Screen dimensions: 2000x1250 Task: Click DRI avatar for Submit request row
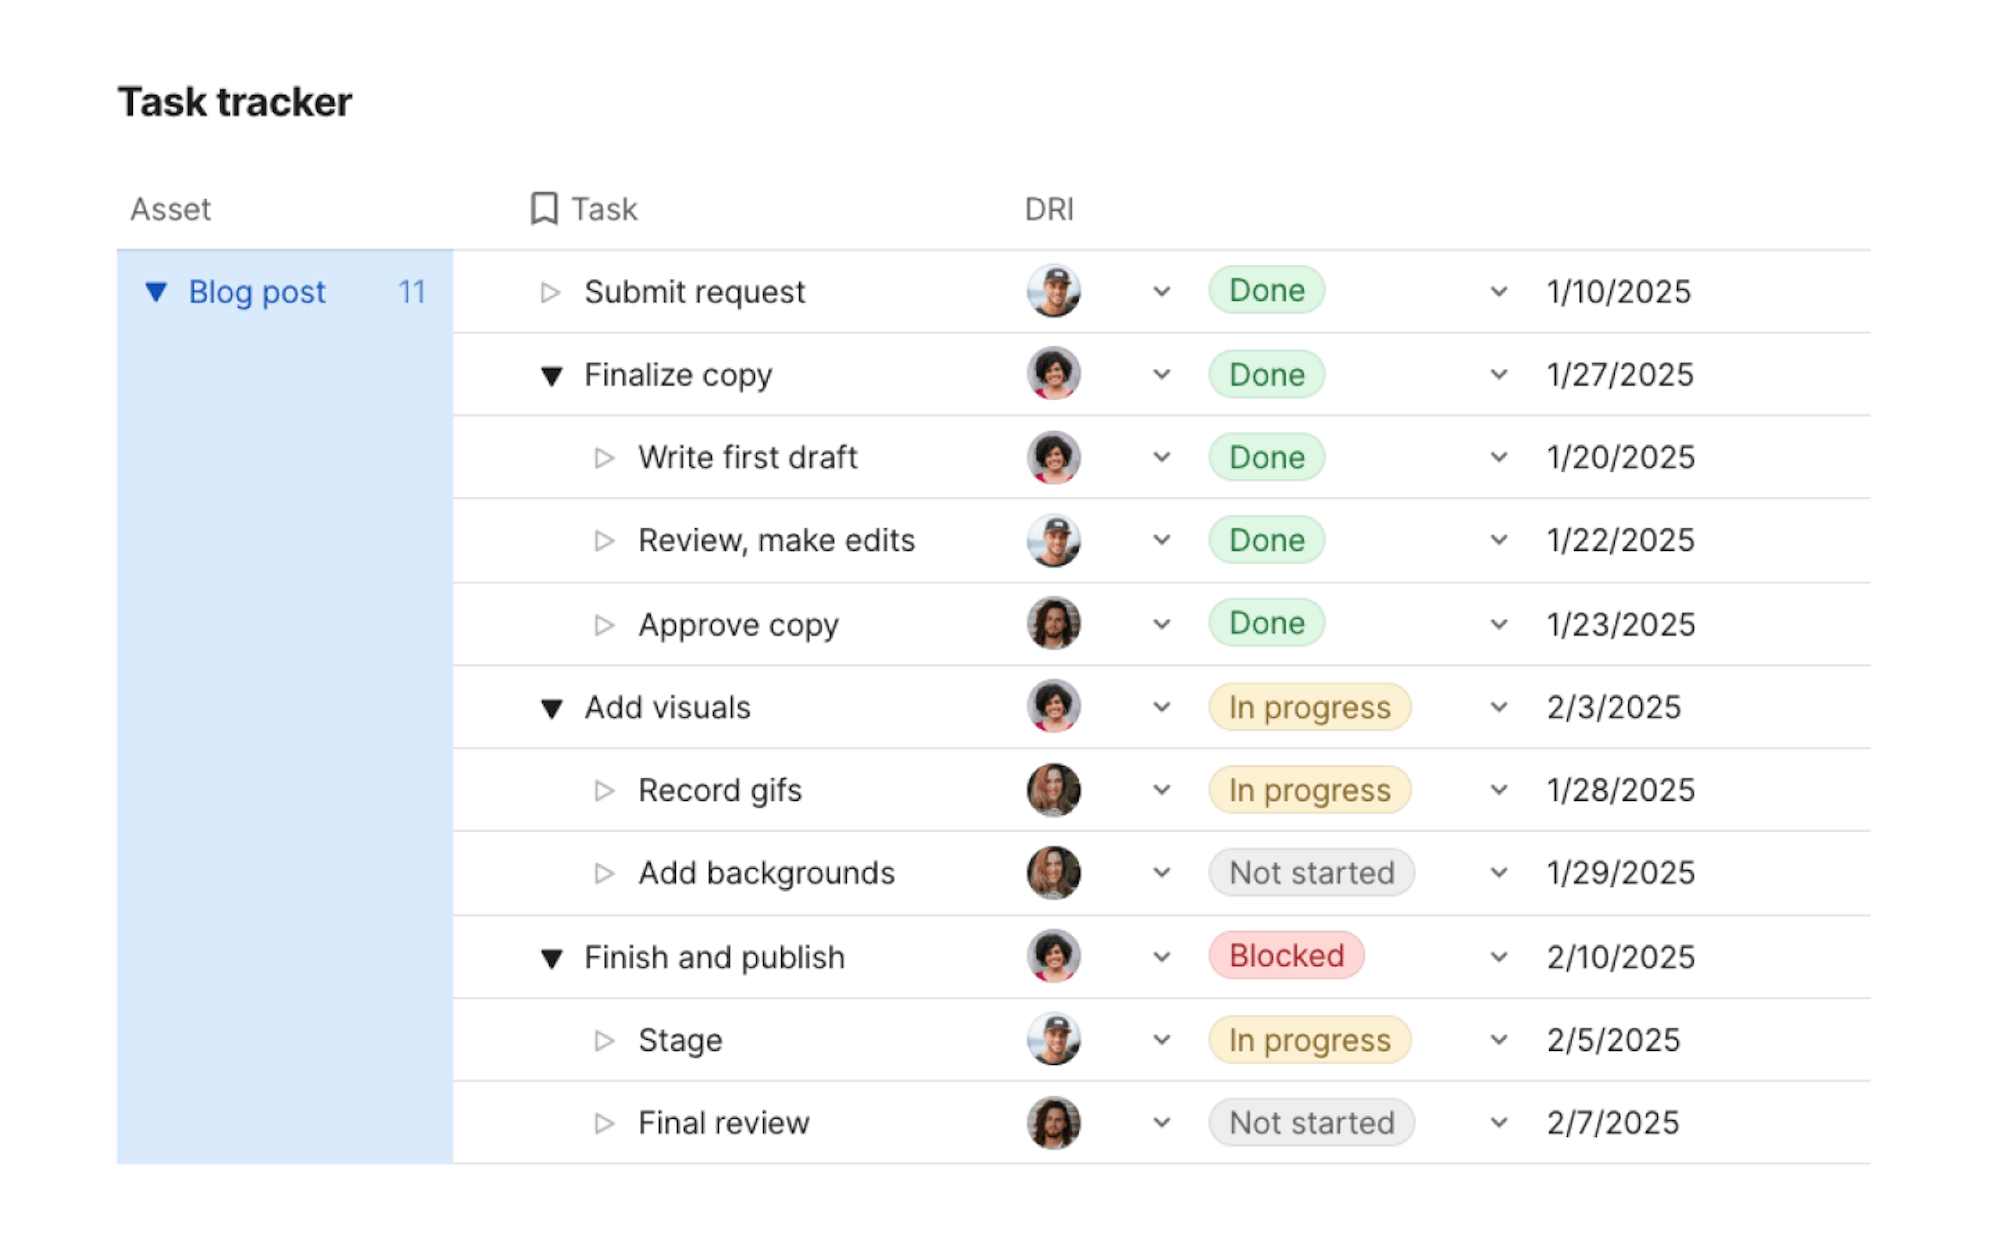click(1053, 291)
